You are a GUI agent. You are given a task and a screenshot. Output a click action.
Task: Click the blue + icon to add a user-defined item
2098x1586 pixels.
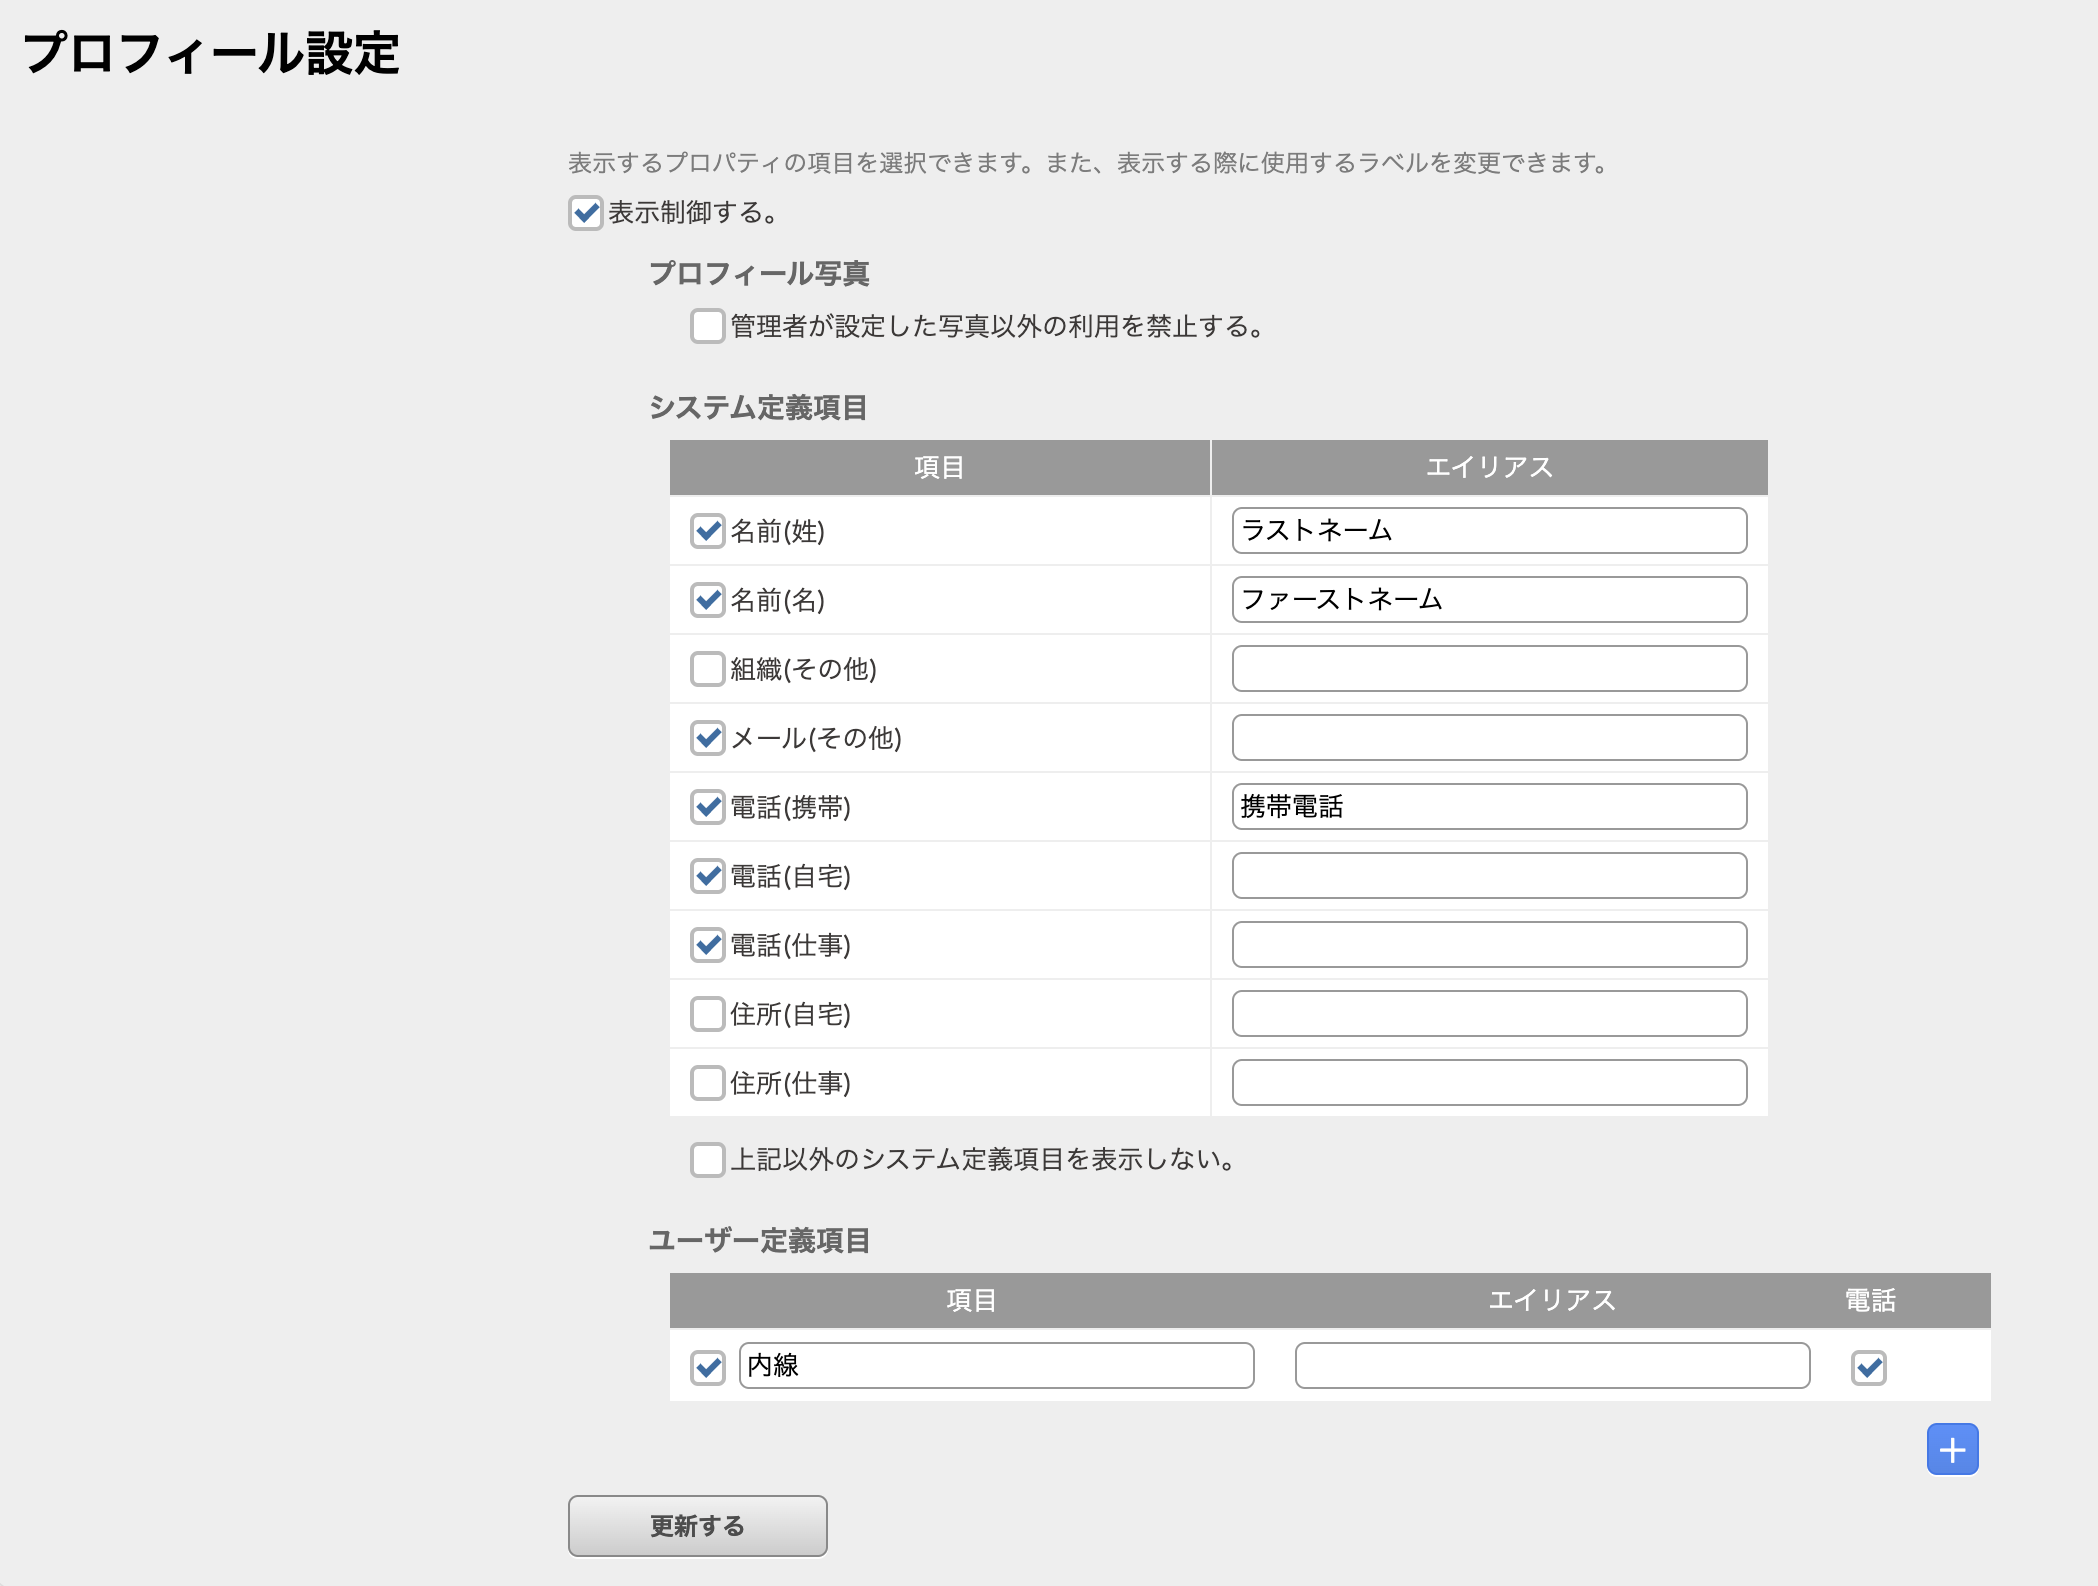coord(1951,1448)
